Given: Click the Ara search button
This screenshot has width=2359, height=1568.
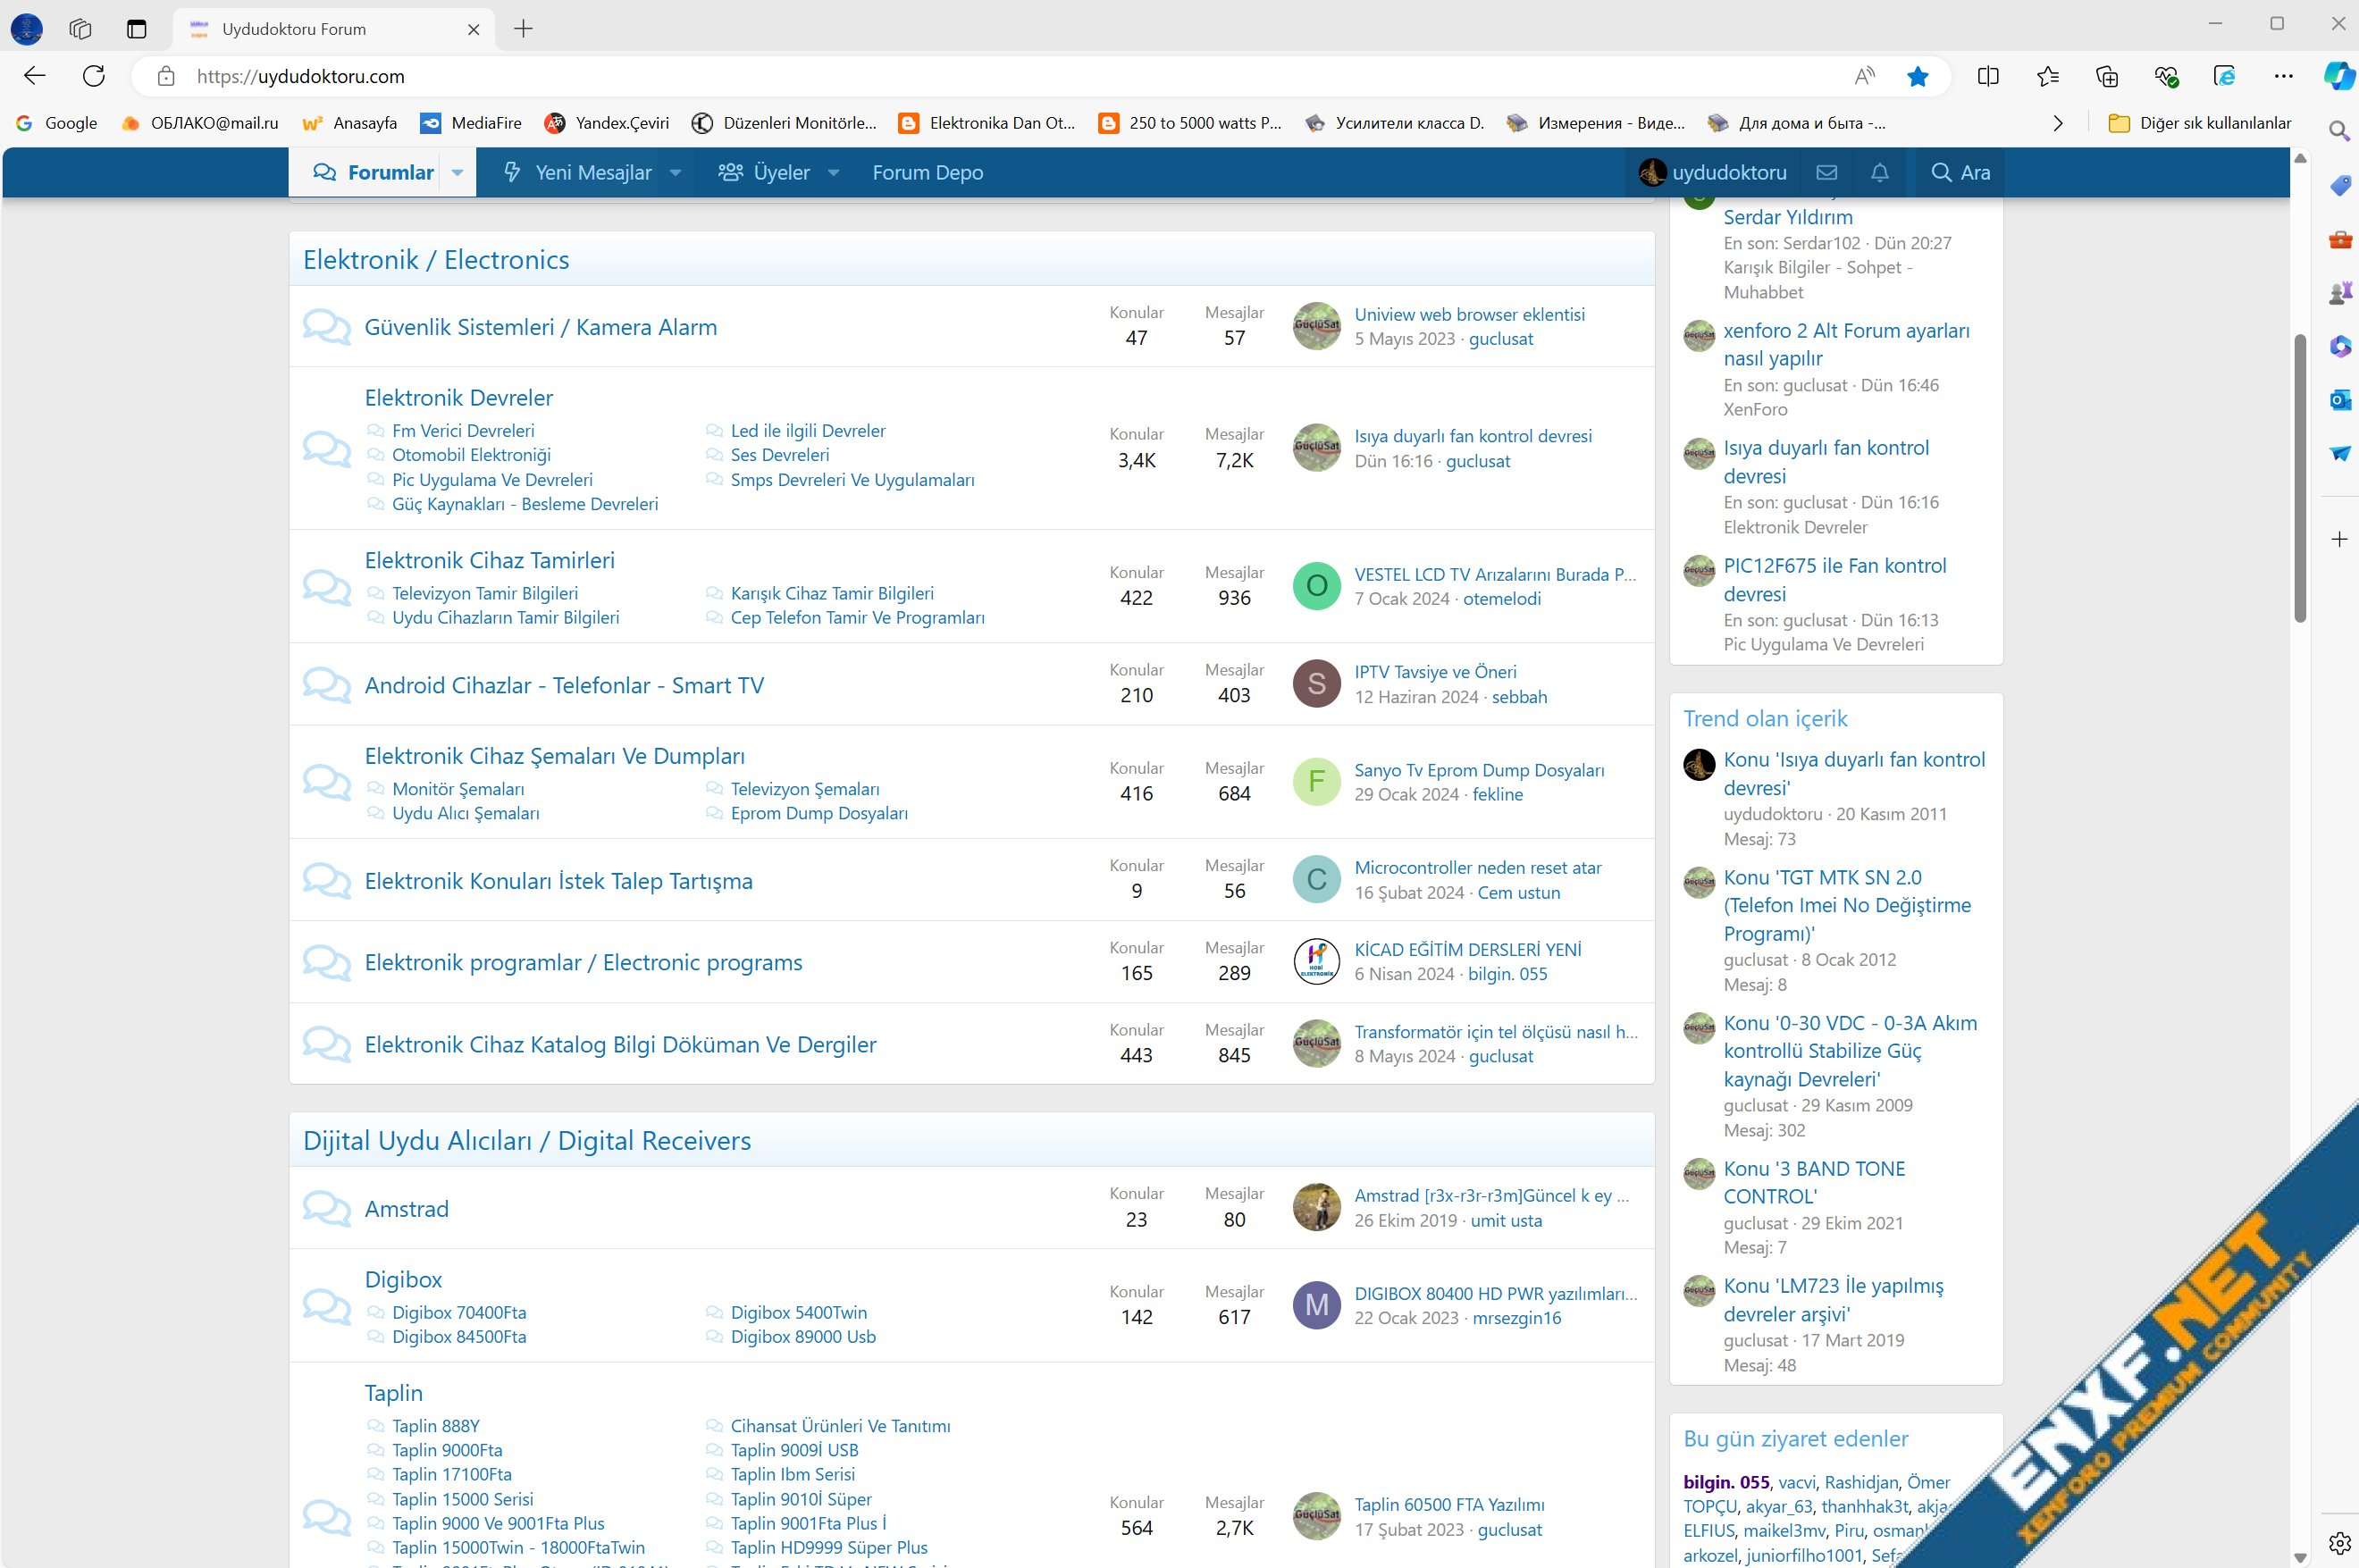Looking at the screenshot, I should 1960,172.
